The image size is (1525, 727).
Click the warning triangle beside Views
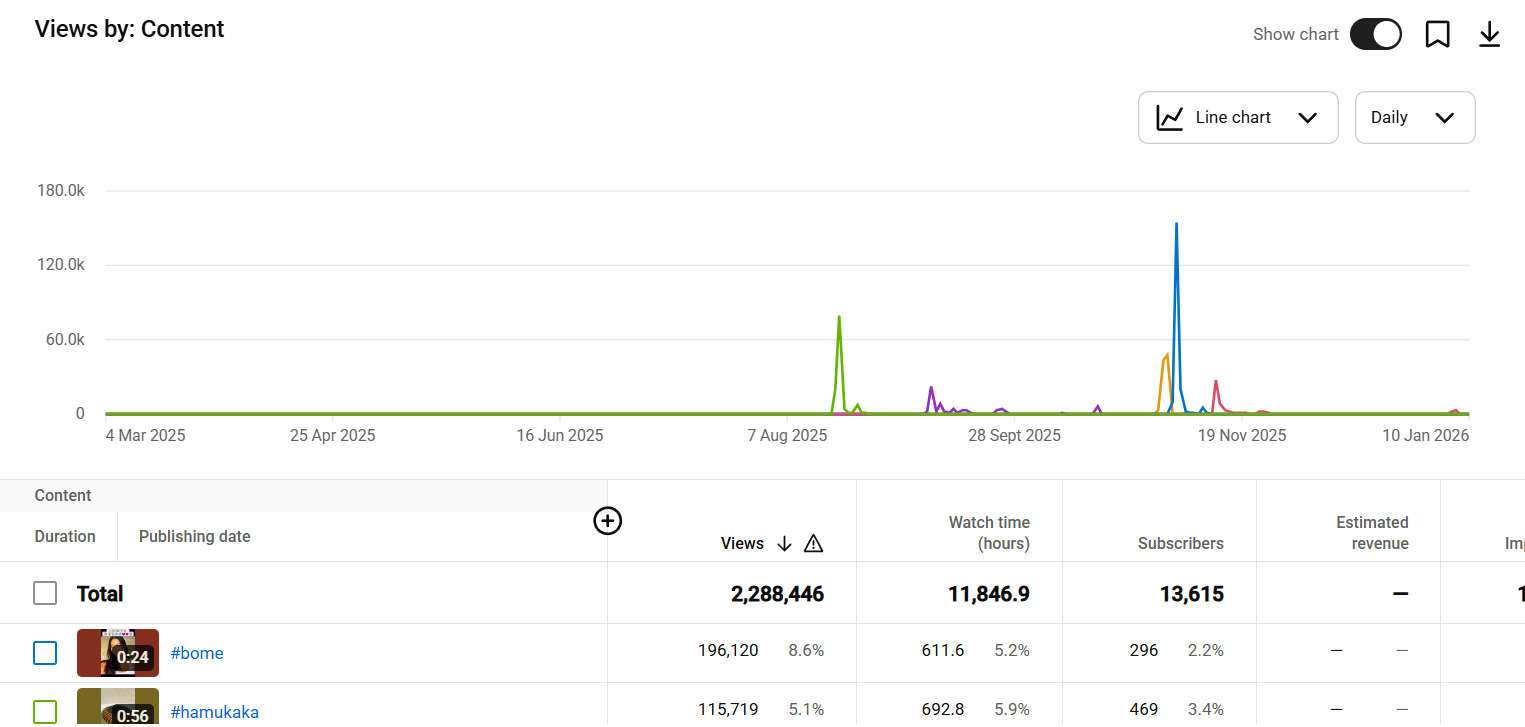tap(813, 543)
